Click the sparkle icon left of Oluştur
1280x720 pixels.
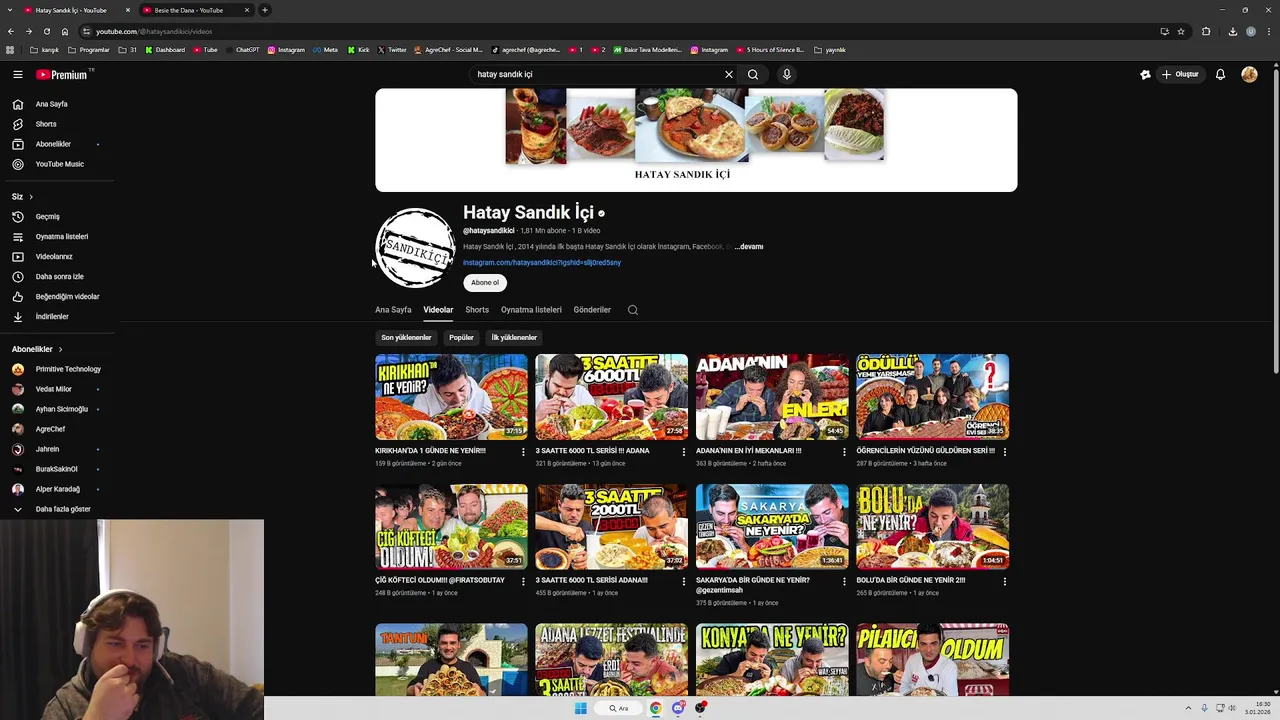(1145, 74)
